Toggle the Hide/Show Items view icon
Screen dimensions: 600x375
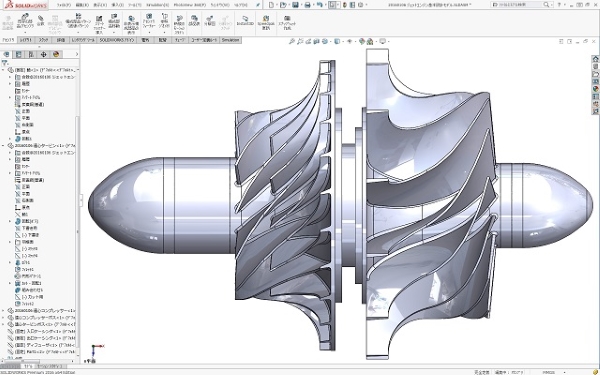349,41
